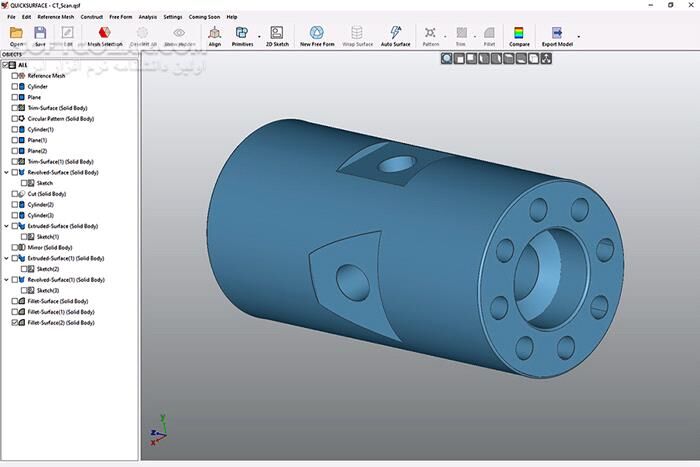Viewport: 700px width, 467px height.
Task: Collapse the Extruded-Surface (Solid Body) node
Action: click(6, 226)
